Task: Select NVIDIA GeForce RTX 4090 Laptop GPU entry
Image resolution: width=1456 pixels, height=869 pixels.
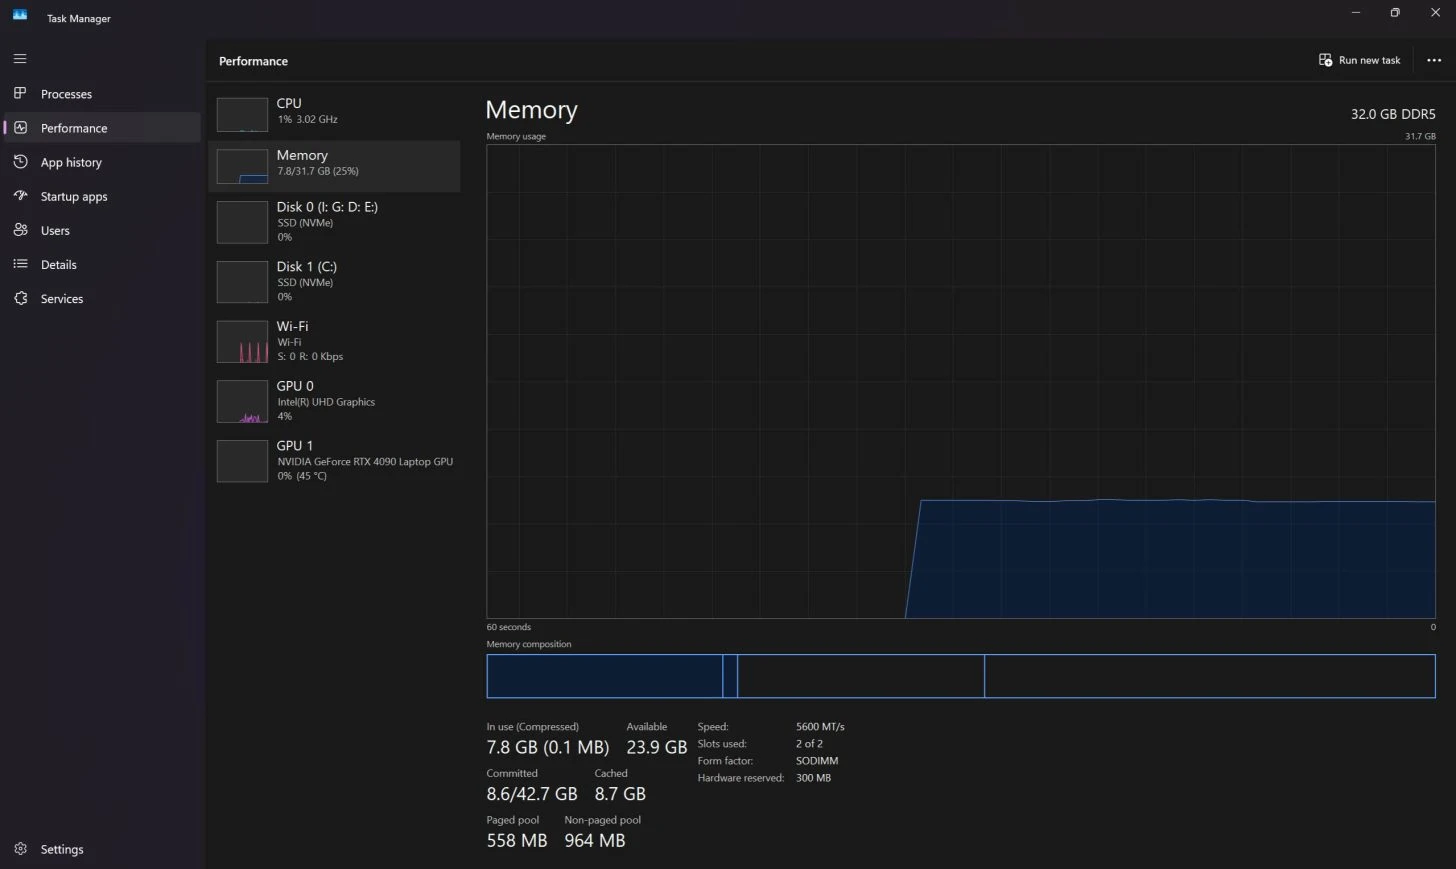Action: [334, 460]
